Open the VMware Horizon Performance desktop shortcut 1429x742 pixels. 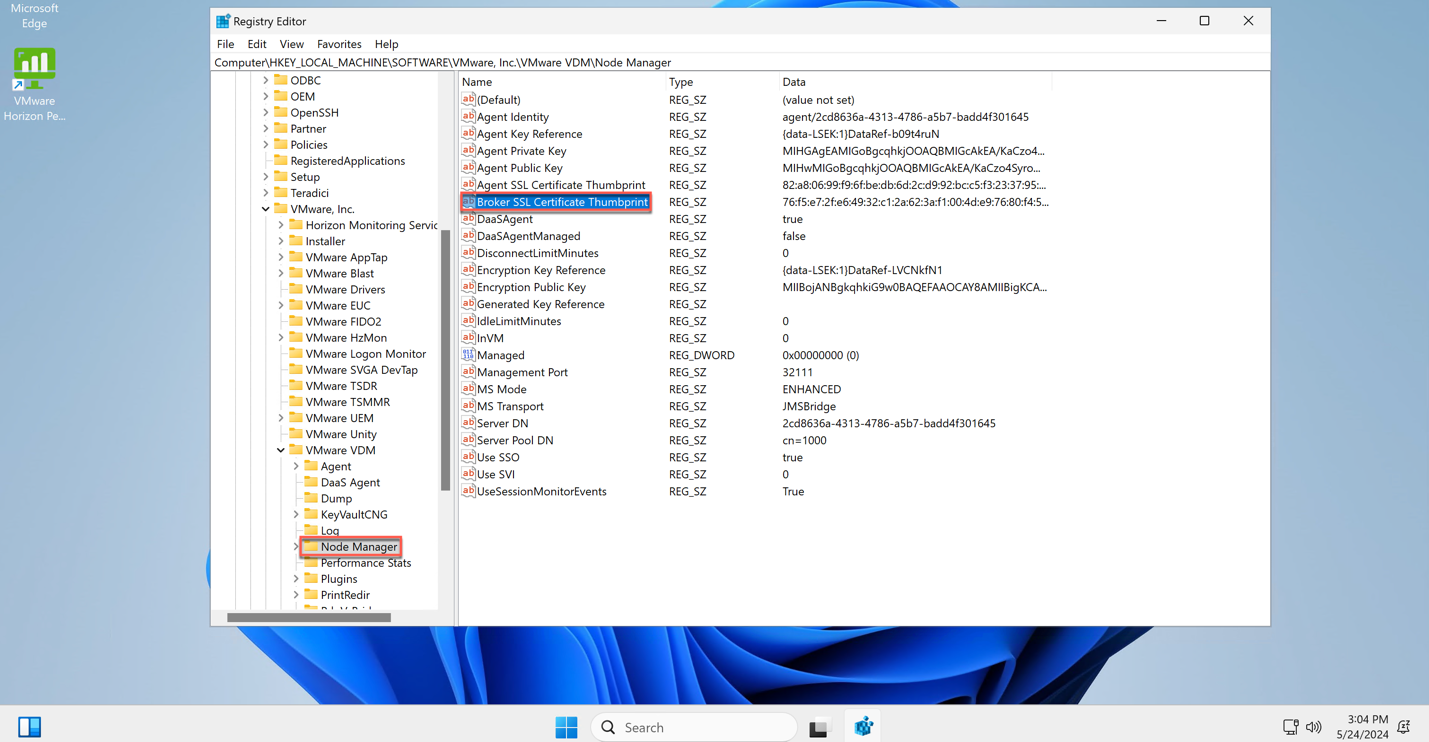tap(35, 86)
